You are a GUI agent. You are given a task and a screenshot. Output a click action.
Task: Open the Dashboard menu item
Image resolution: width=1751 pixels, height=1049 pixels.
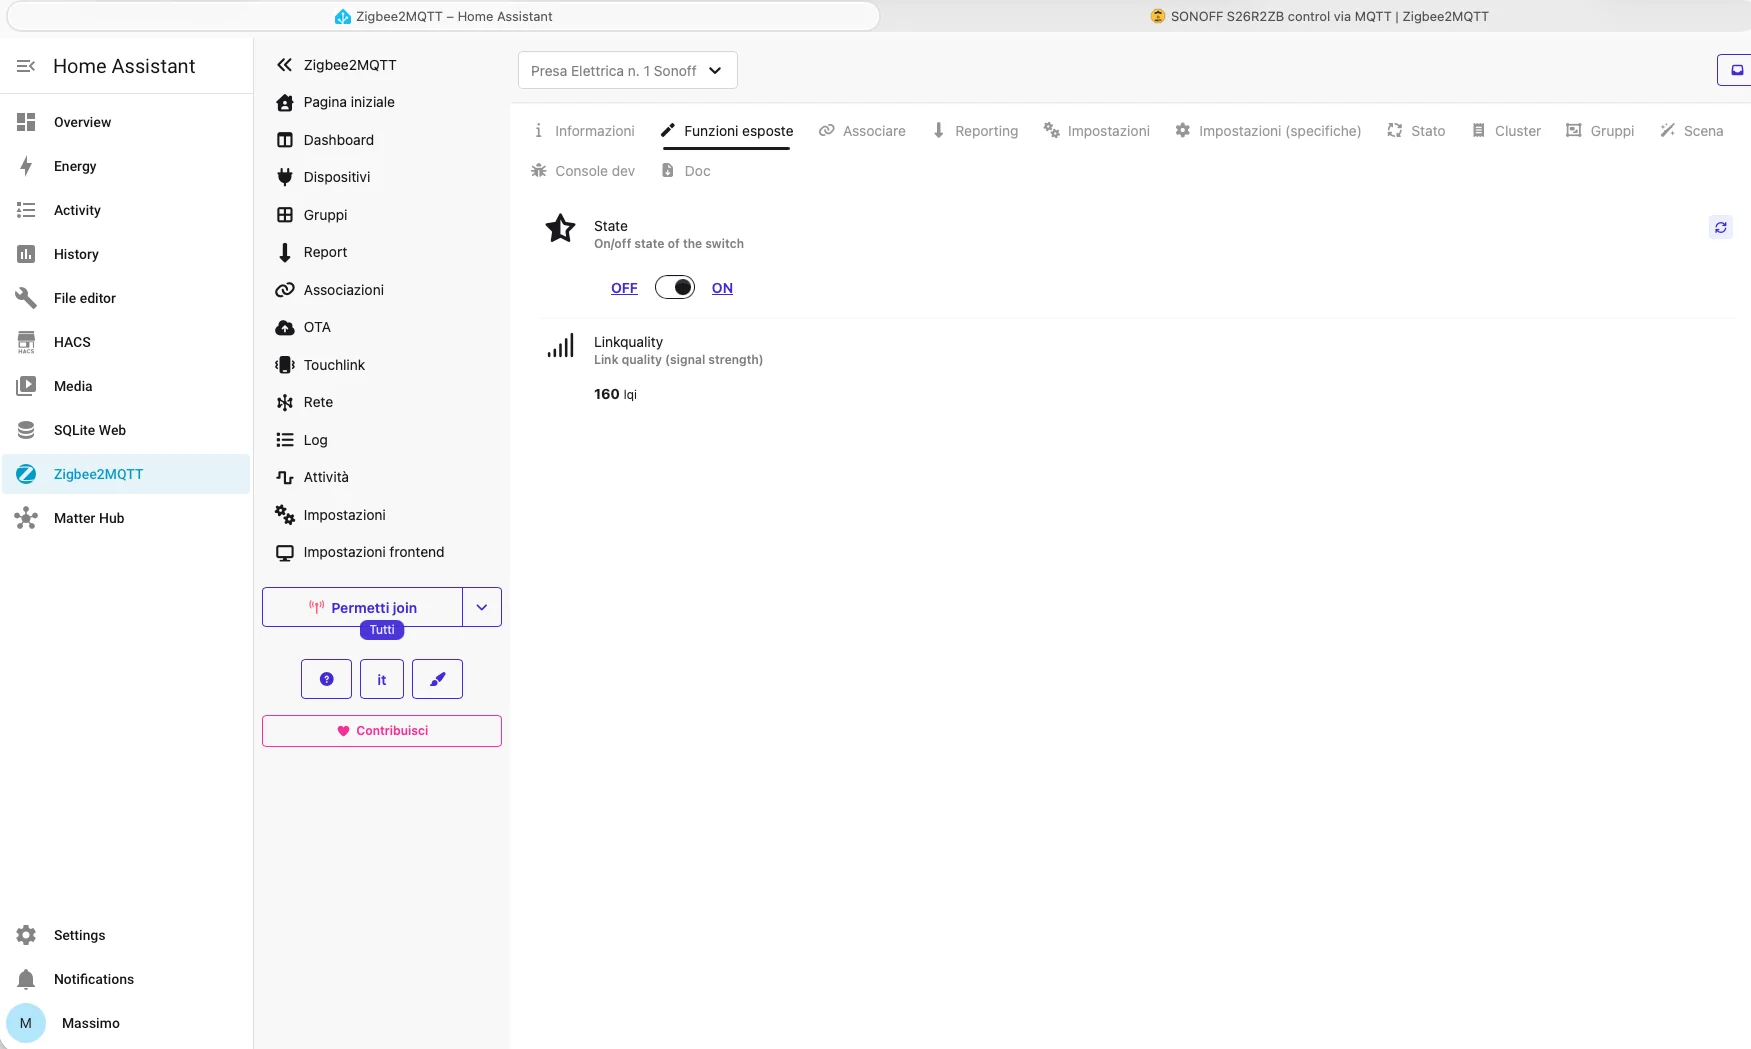pyautogui.click(x=338, y=140)
